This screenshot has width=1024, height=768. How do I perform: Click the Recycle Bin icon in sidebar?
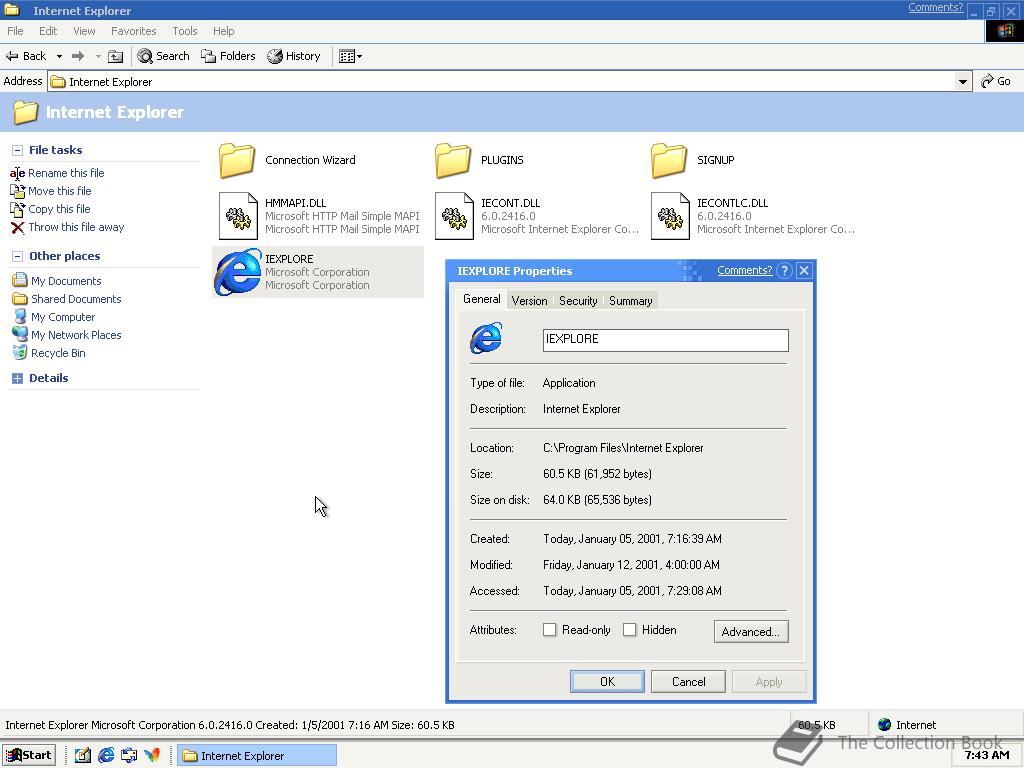(20, 353)
